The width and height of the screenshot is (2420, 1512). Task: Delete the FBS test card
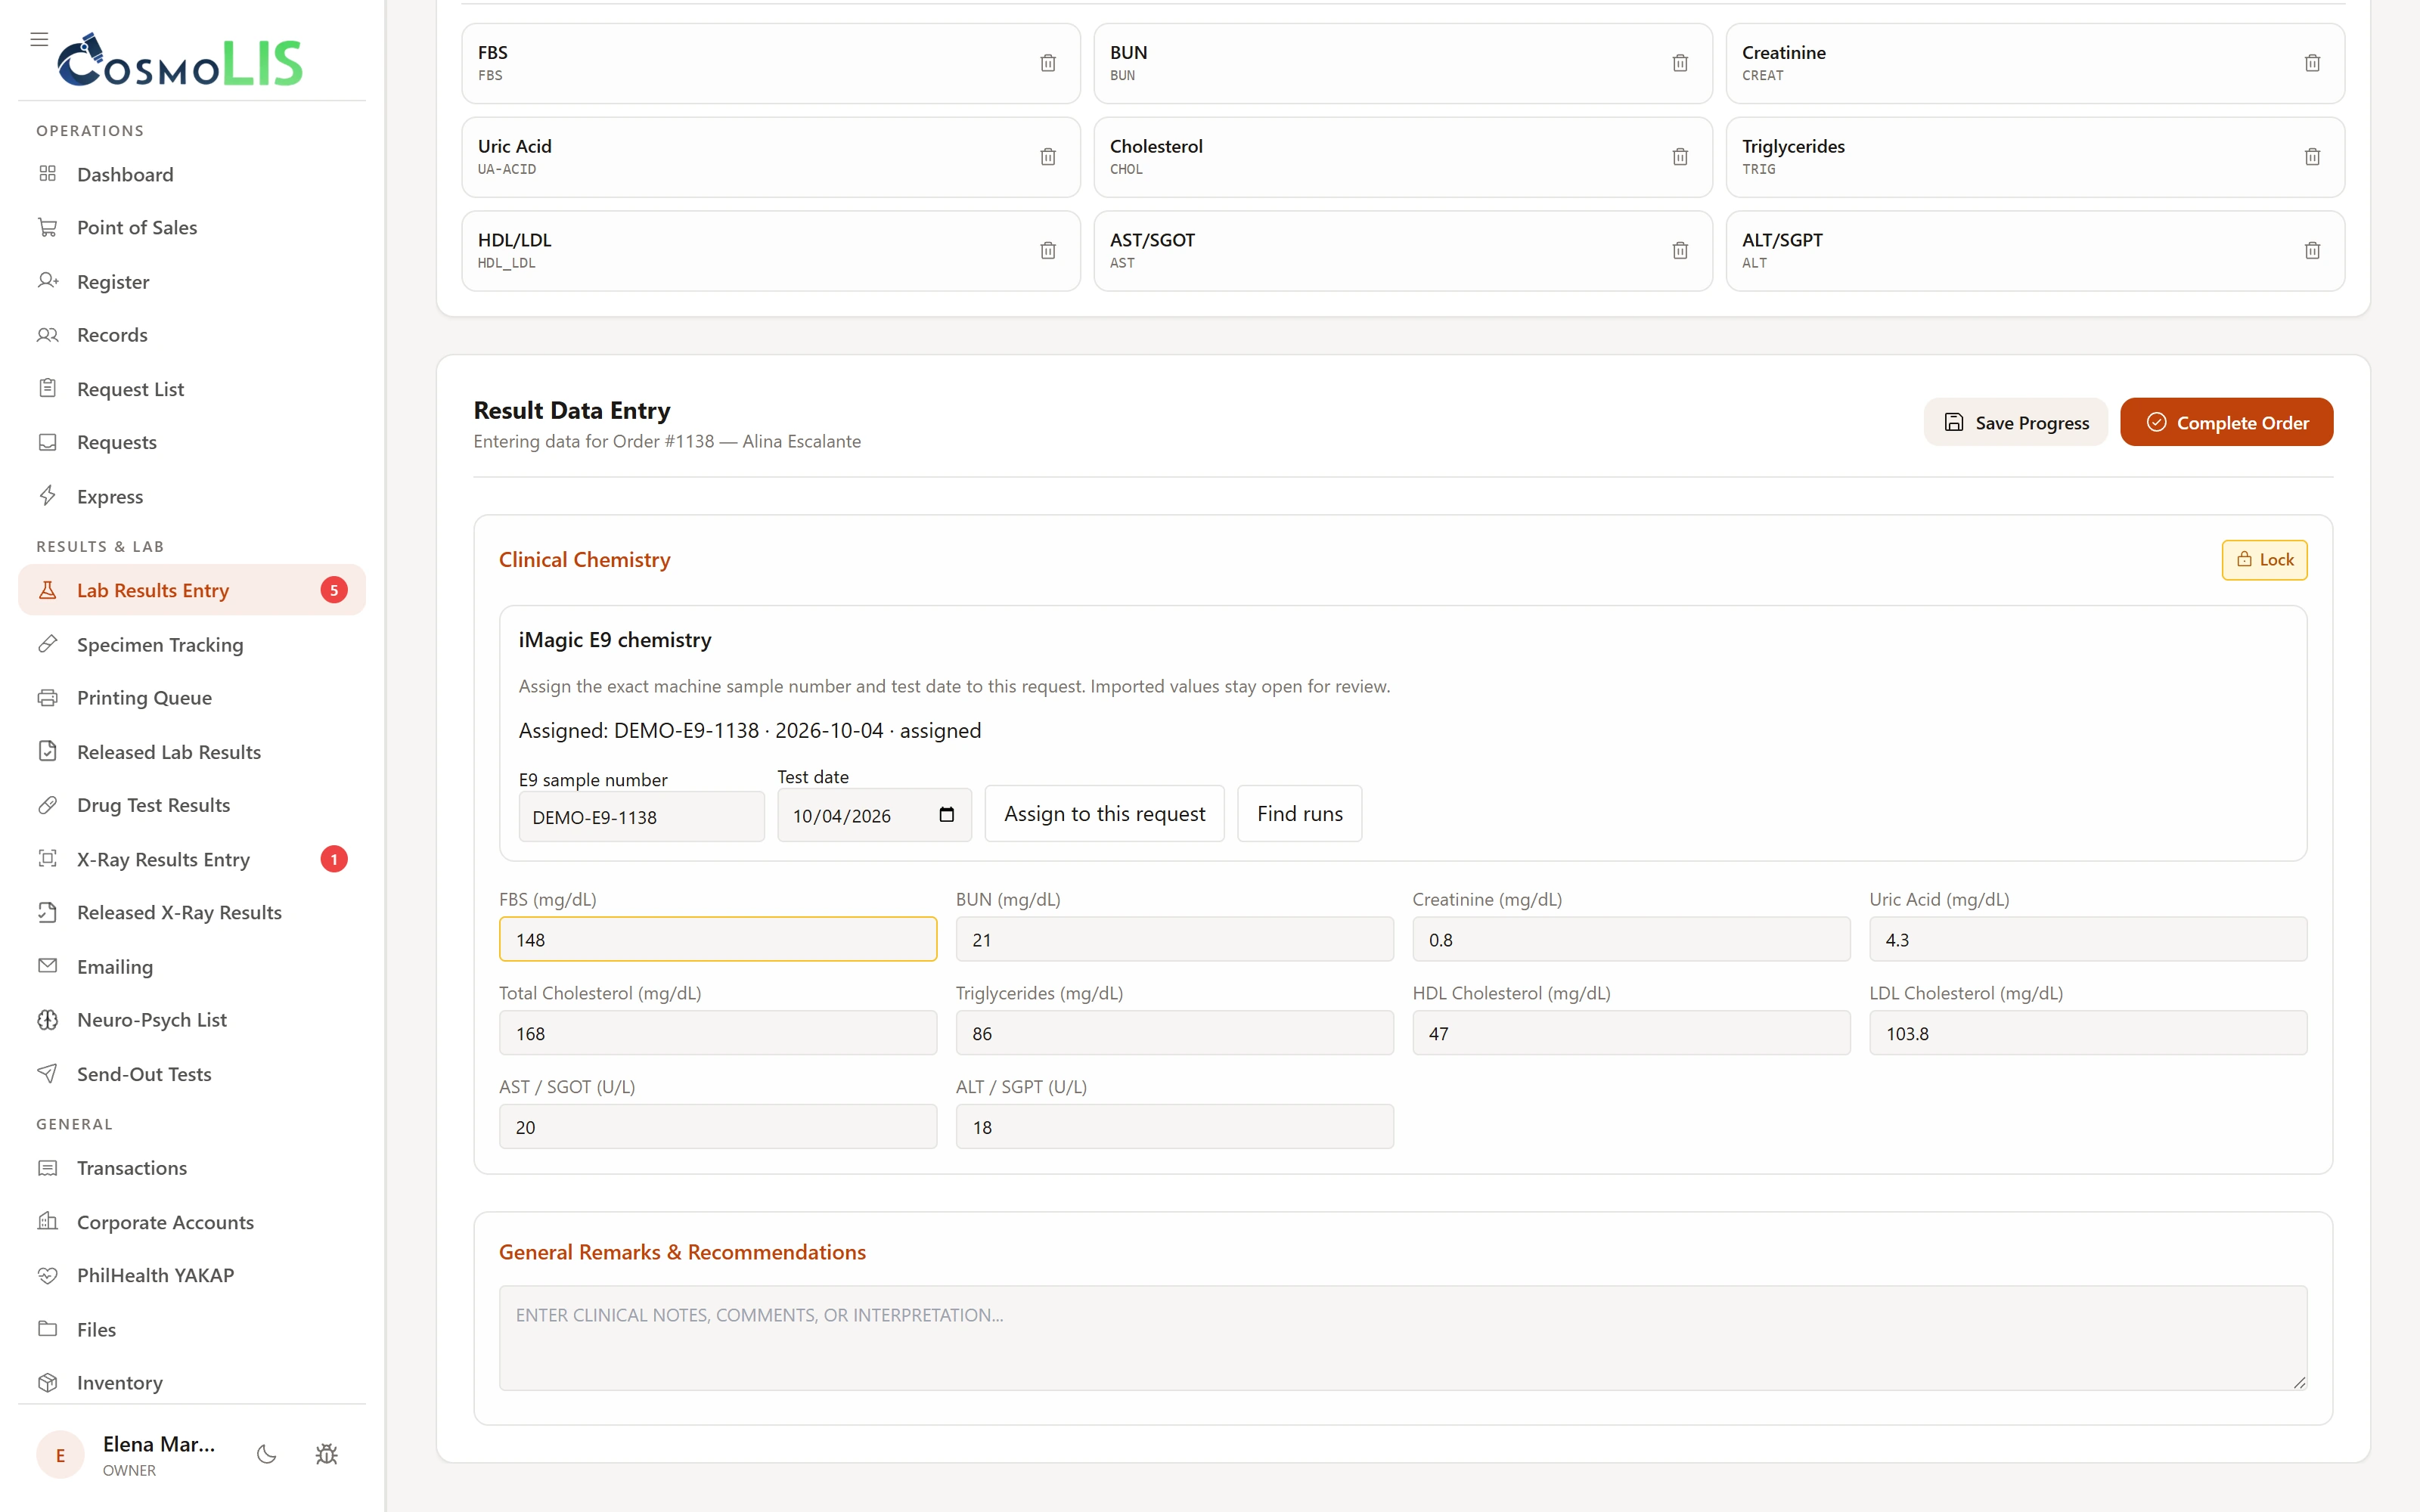[1047, 63]
